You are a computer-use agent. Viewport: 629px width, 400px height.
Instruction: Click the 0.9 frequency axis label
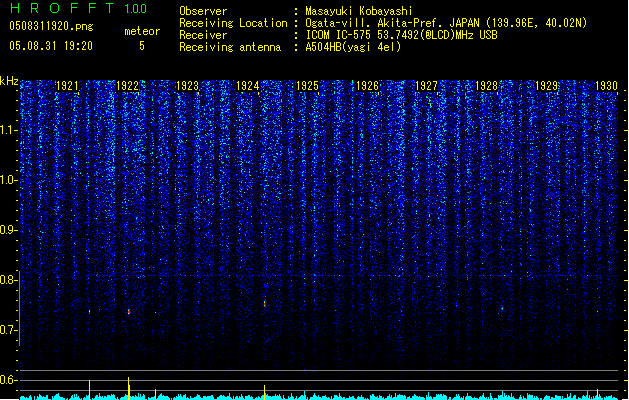point(9,230)
